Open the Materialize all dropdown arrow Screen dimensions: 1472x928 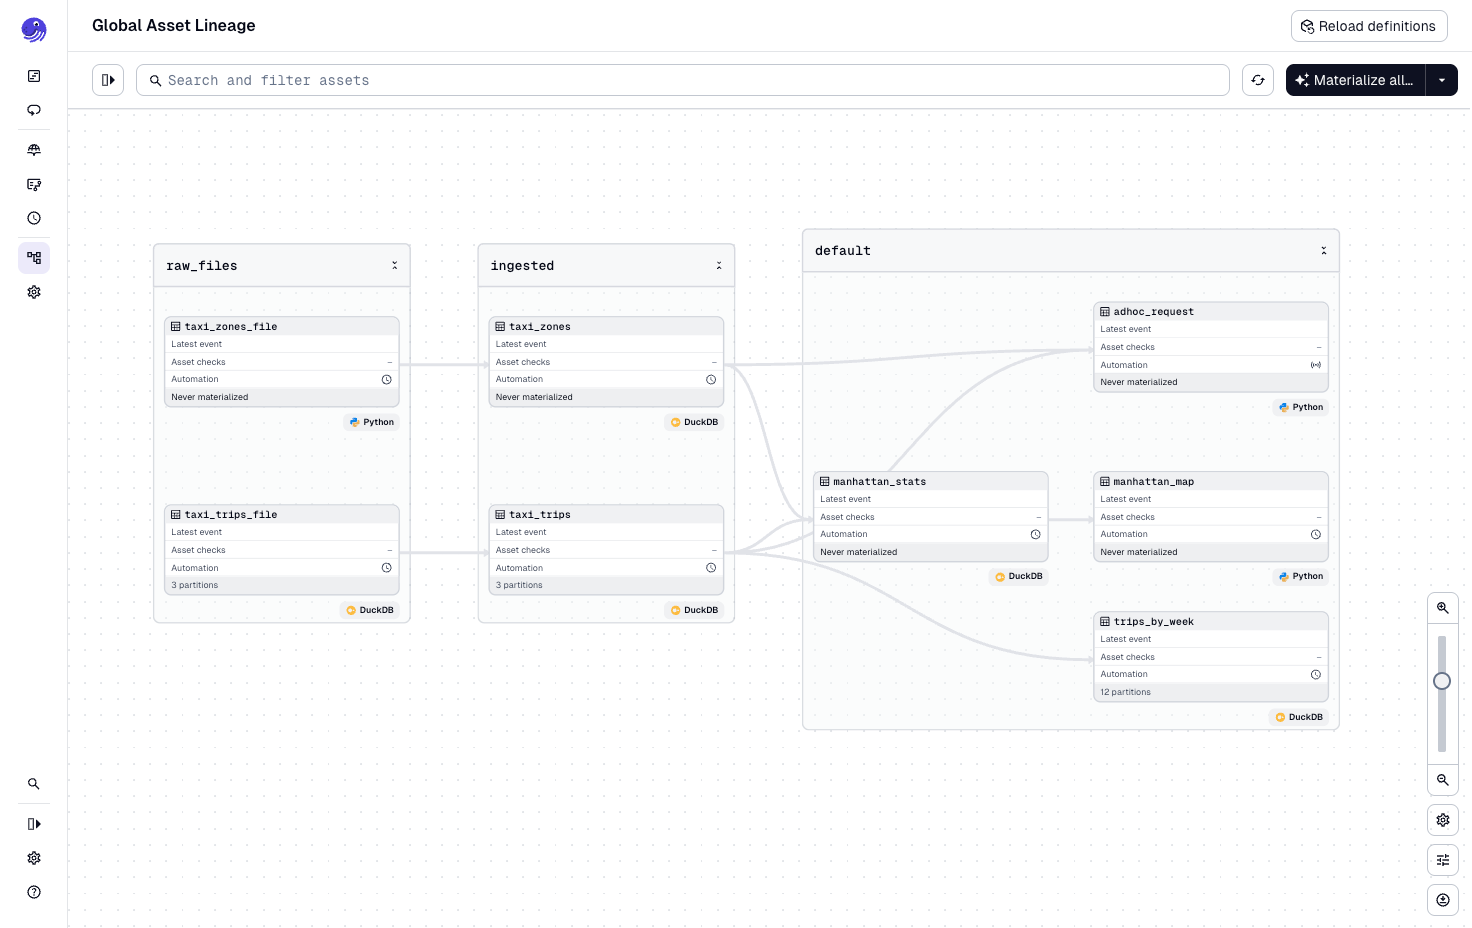pyautogui.click(x=1441, y=80)
